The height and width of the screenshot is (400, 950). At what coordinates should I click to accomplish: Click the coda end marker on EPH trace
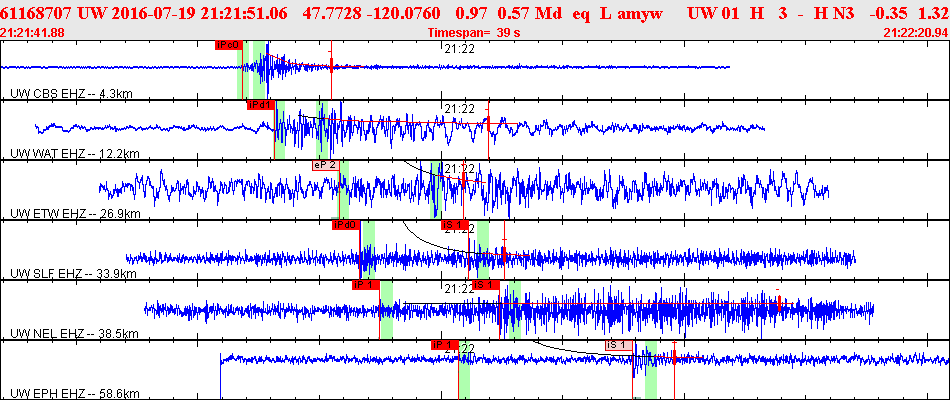[x=674, y=359]
